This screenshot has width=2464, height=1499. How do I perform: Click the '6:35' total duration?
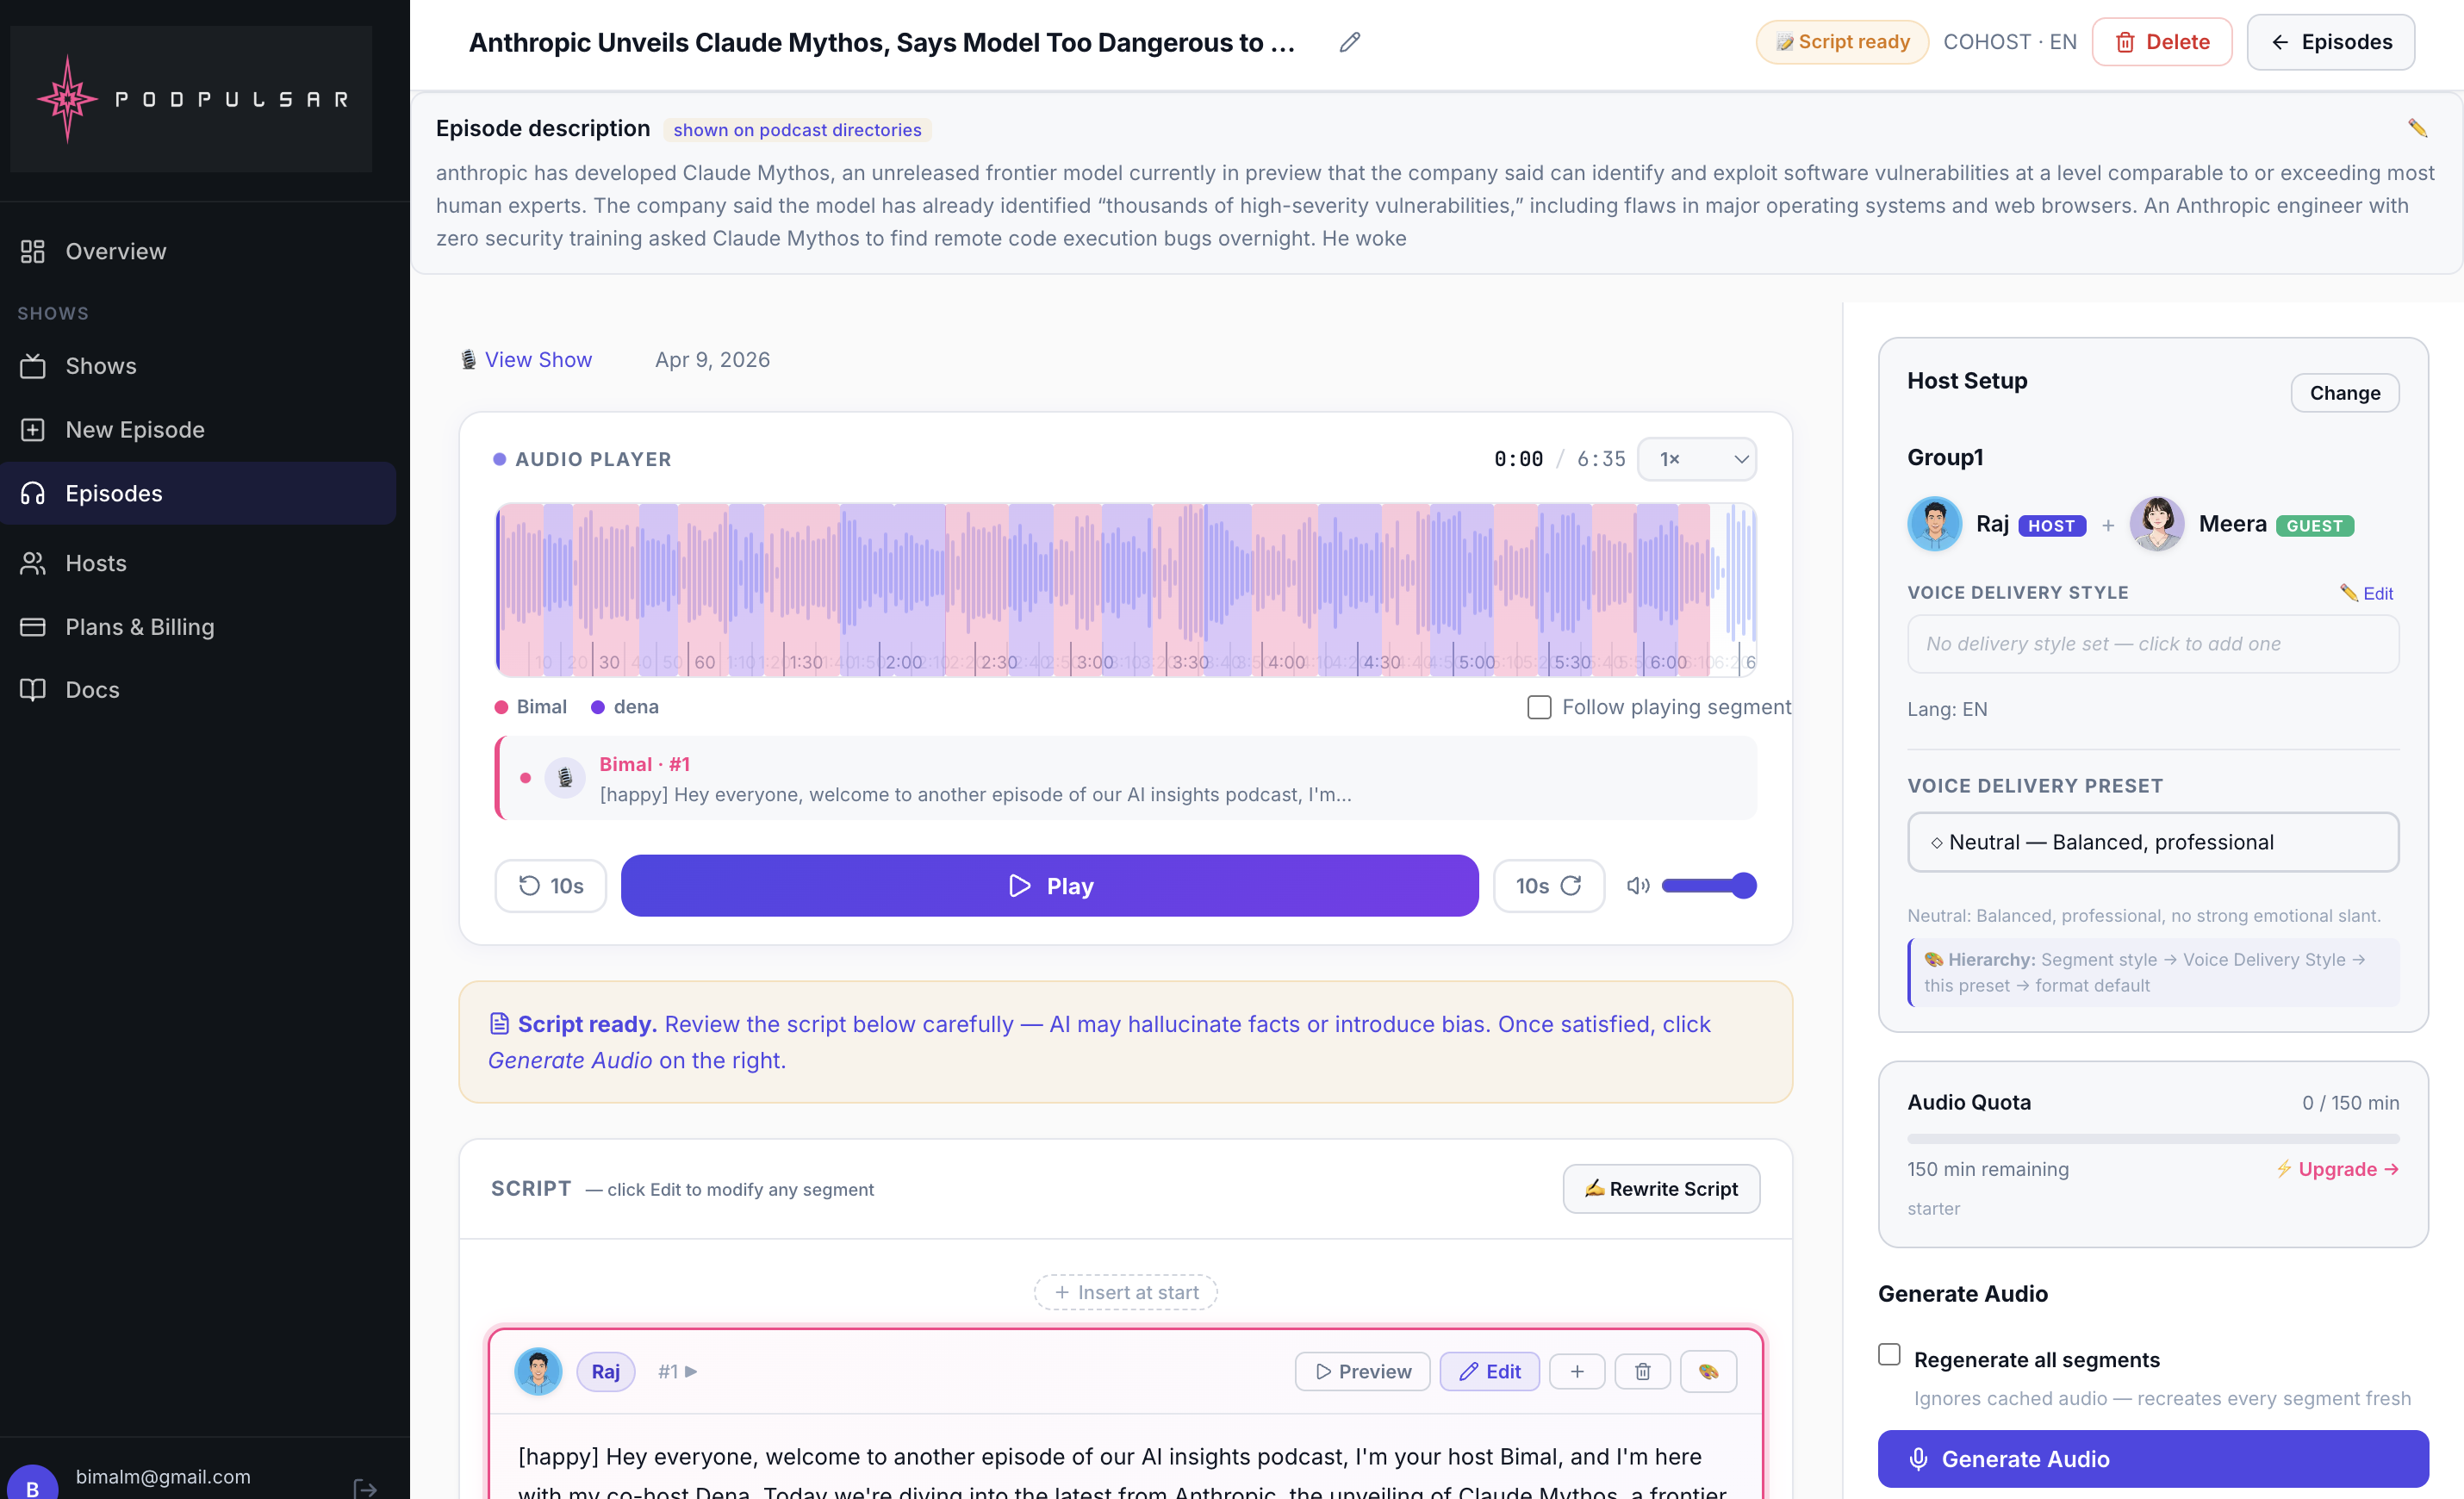click(1601, 458)
